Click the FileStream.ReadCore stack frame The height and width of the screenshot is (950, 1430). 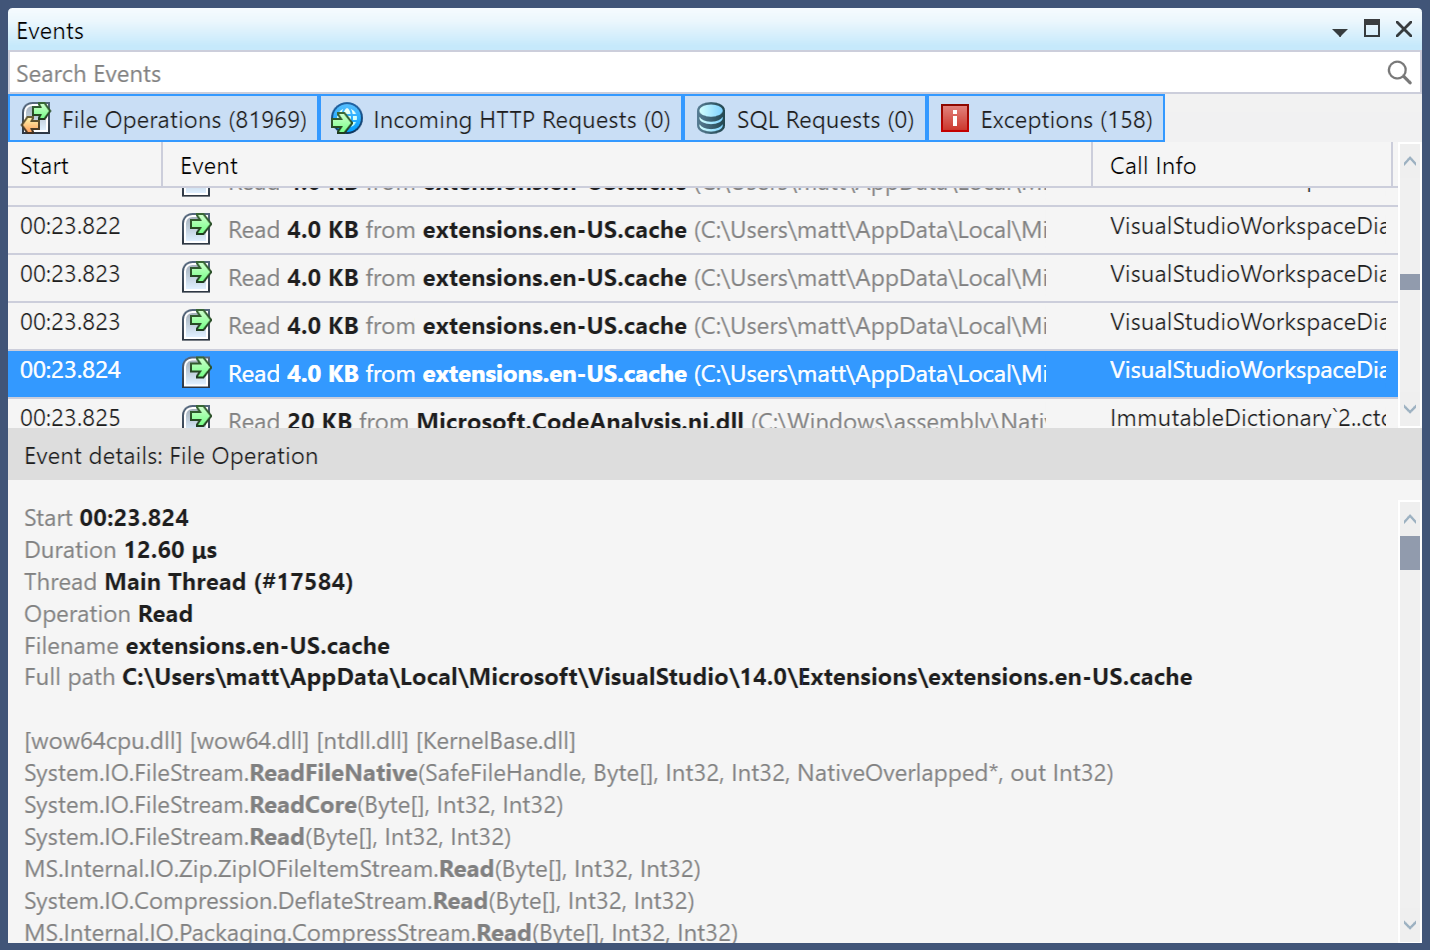pos(294,805)
